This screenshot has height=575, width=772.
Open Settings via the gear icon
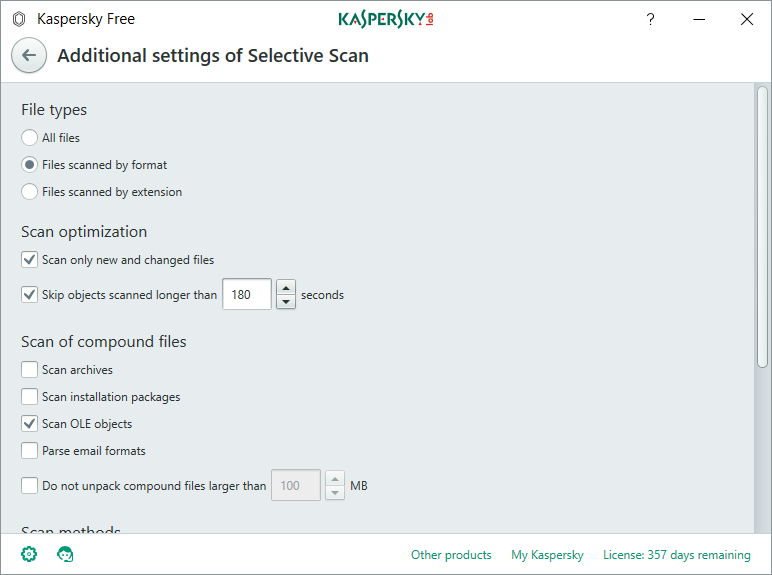tap(29, 554)
